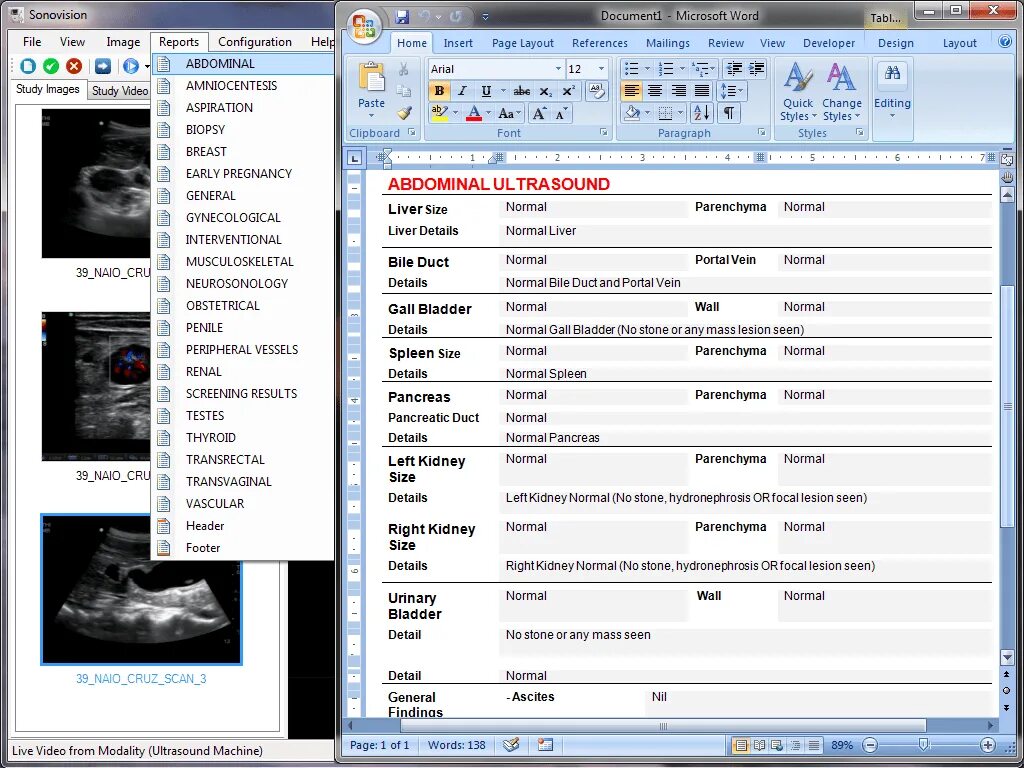Click the red X icon in Sonovision toolbar
1024x768 pixels.
(x=74, y=66)
